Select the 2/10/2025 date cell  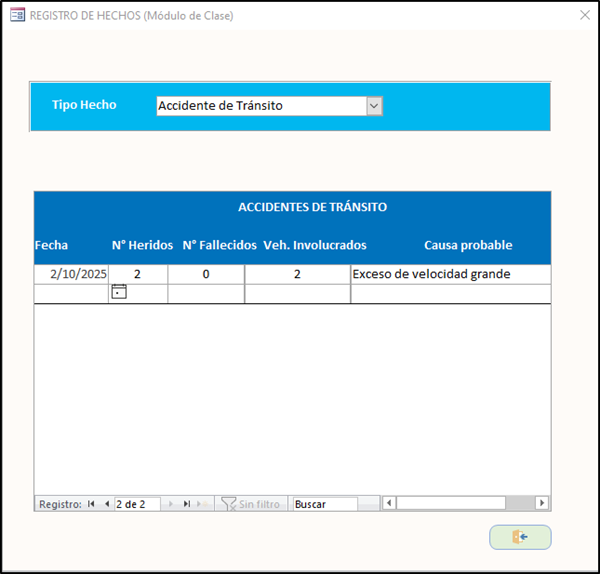click(71, 274)
